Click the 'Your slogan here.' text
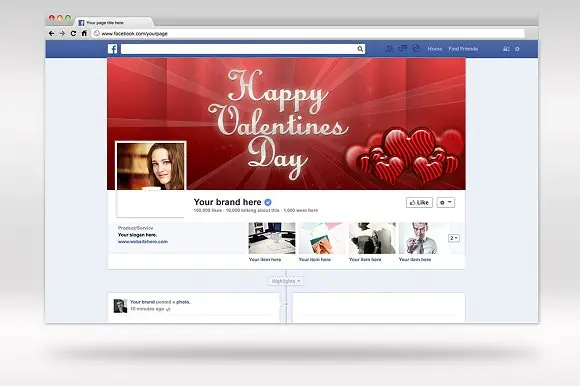The height and width of the screenshot is (386, 580). pos(137,235)
